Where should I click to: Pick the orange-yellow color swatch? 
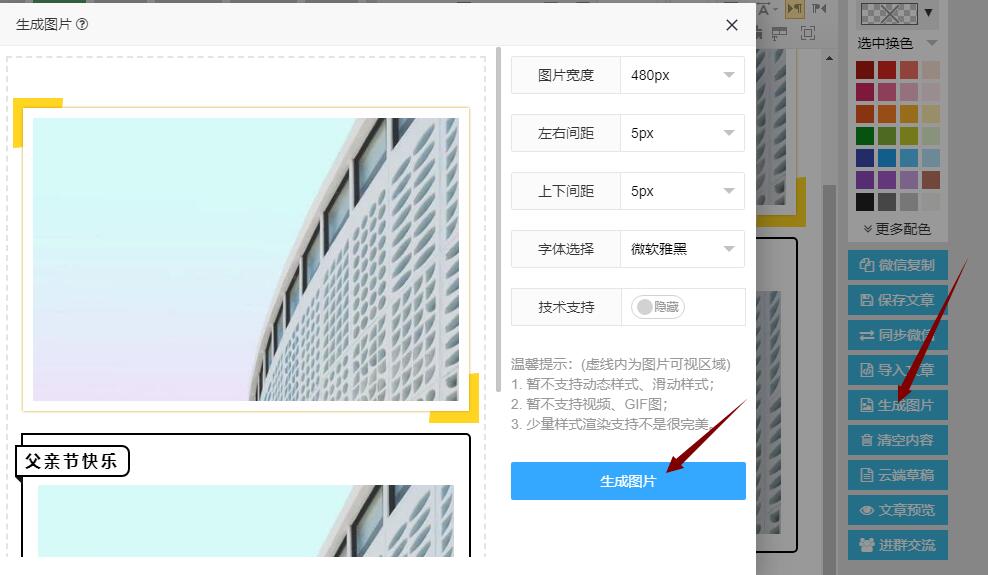pyautogui.click(x=909, y=114)
